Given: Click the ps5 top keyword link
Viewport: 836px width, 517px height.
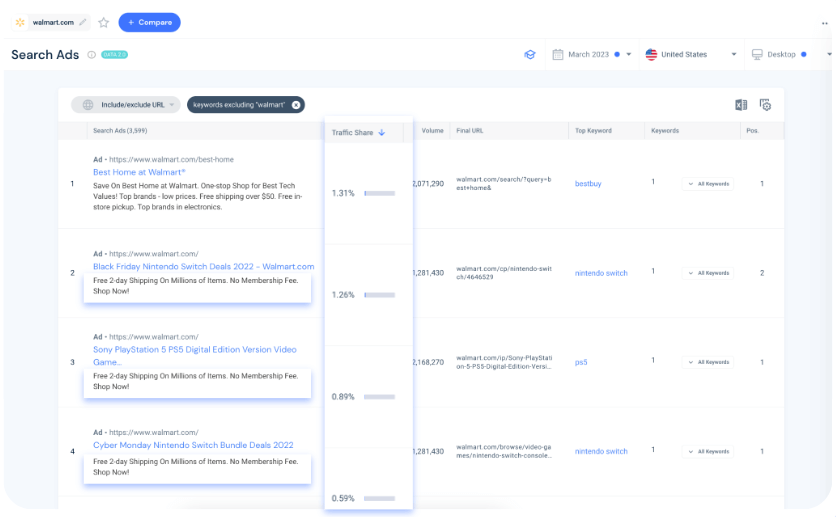Looking at the screenshot, I should click(x=581, y=362).
